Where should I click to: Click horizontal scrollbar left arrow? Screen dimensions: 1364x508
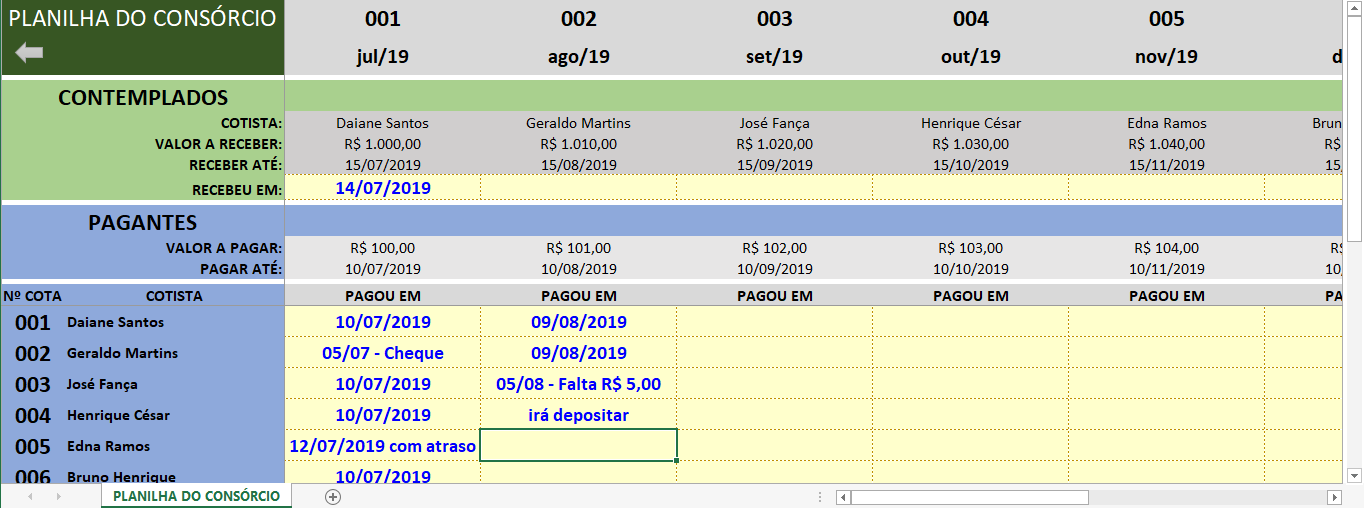point(843,497)
